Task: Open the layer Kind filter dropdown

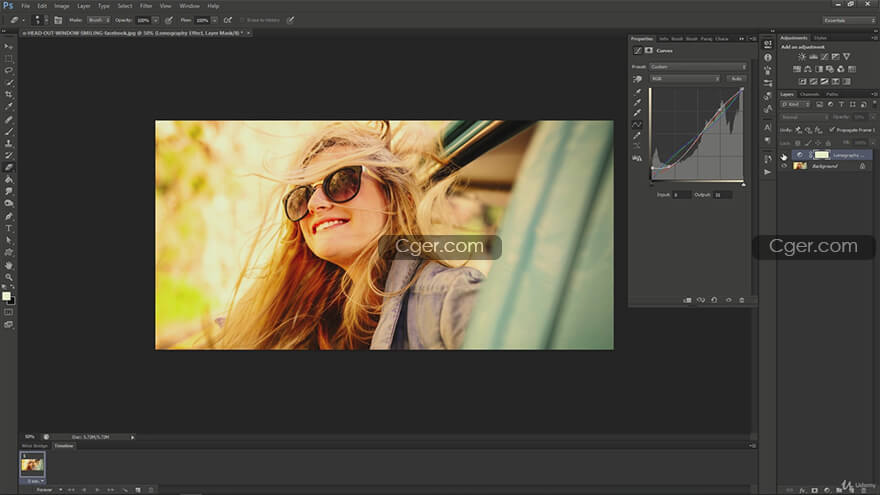Action: pyautogui.click(x=796, y=104)
